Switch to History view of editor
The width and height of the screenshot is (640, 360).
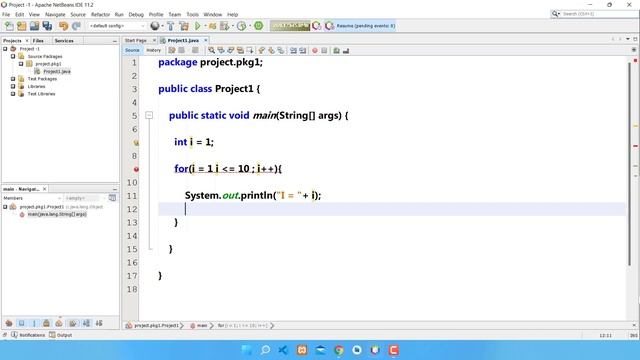[153, 50]
